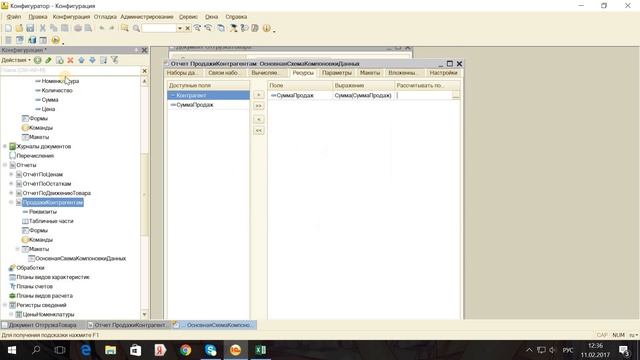Open the Файл menu
The image size is (640, 360).
[x=13, y=17]
